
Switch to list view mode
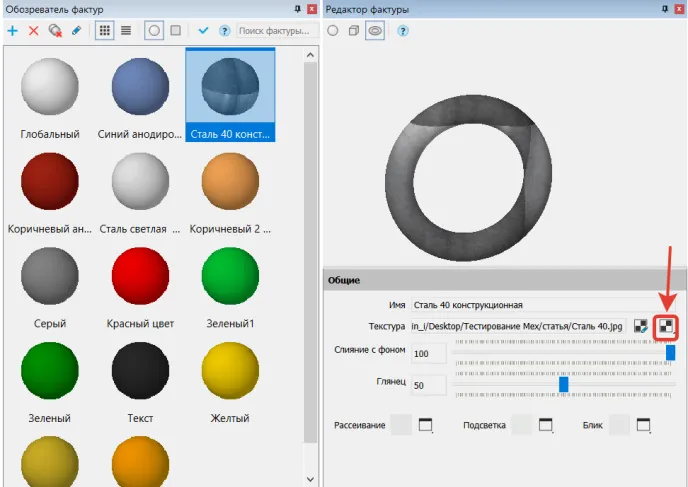point(126,31)
